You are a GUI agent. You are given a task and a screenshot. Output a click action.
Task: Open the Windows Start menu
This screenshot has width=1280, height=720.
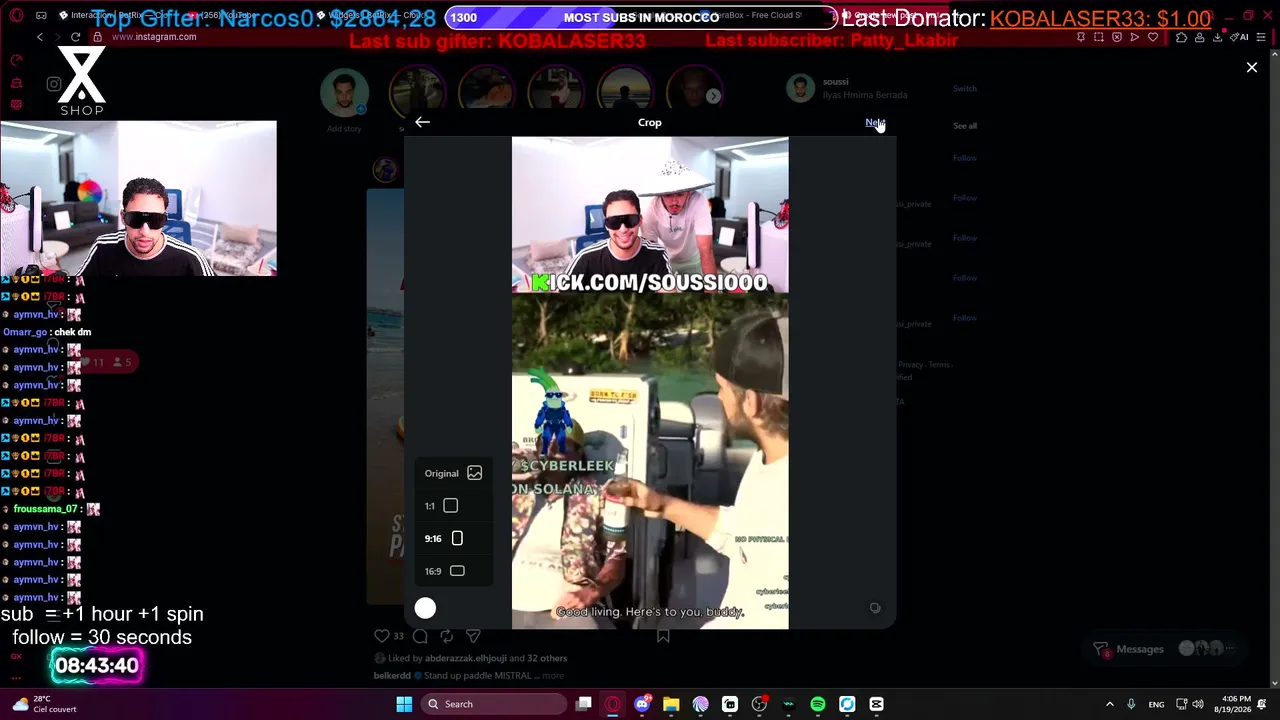[404, 704]
